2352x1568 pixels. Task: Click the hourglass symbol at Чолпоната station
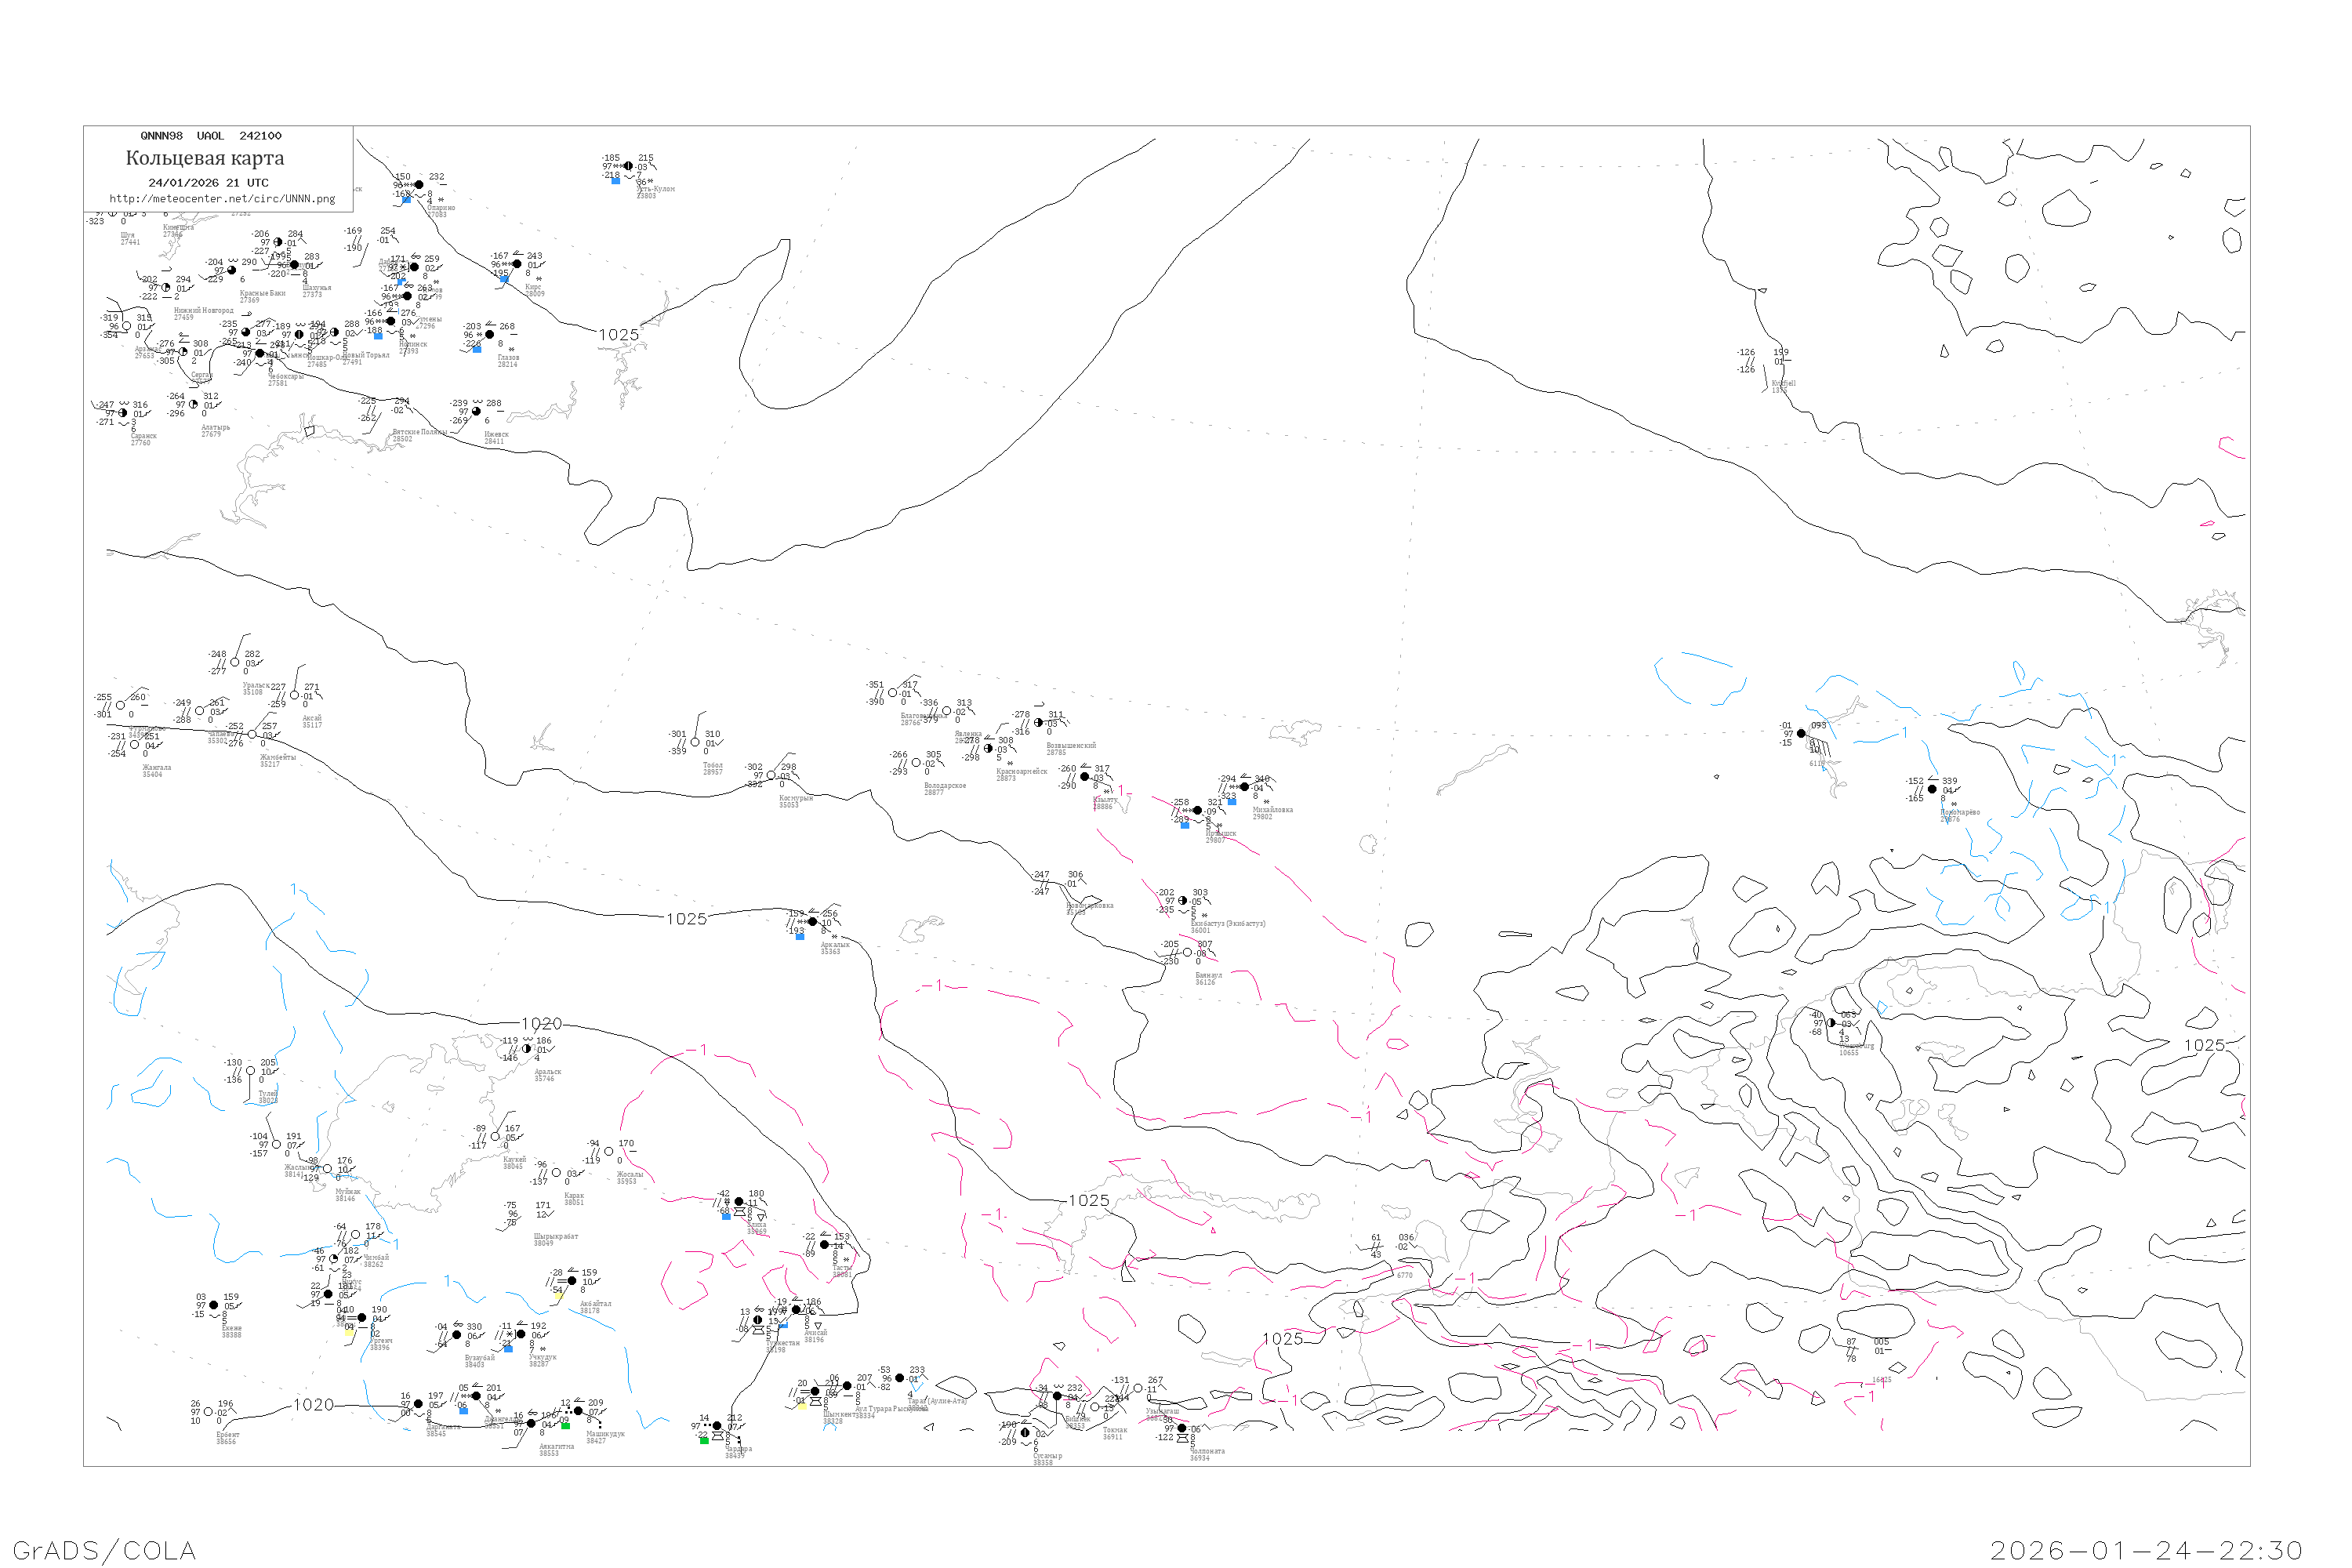[1182, 1437]
